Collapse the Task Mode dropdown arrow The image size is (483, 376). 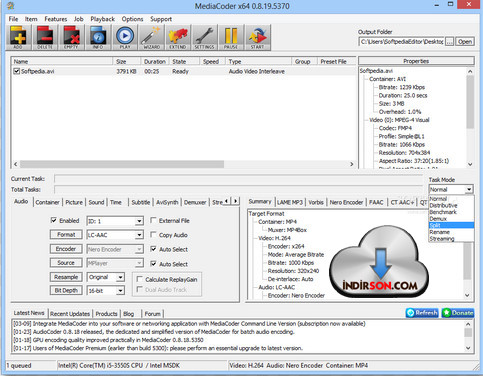pyautogui.click(x=469, y=189)
